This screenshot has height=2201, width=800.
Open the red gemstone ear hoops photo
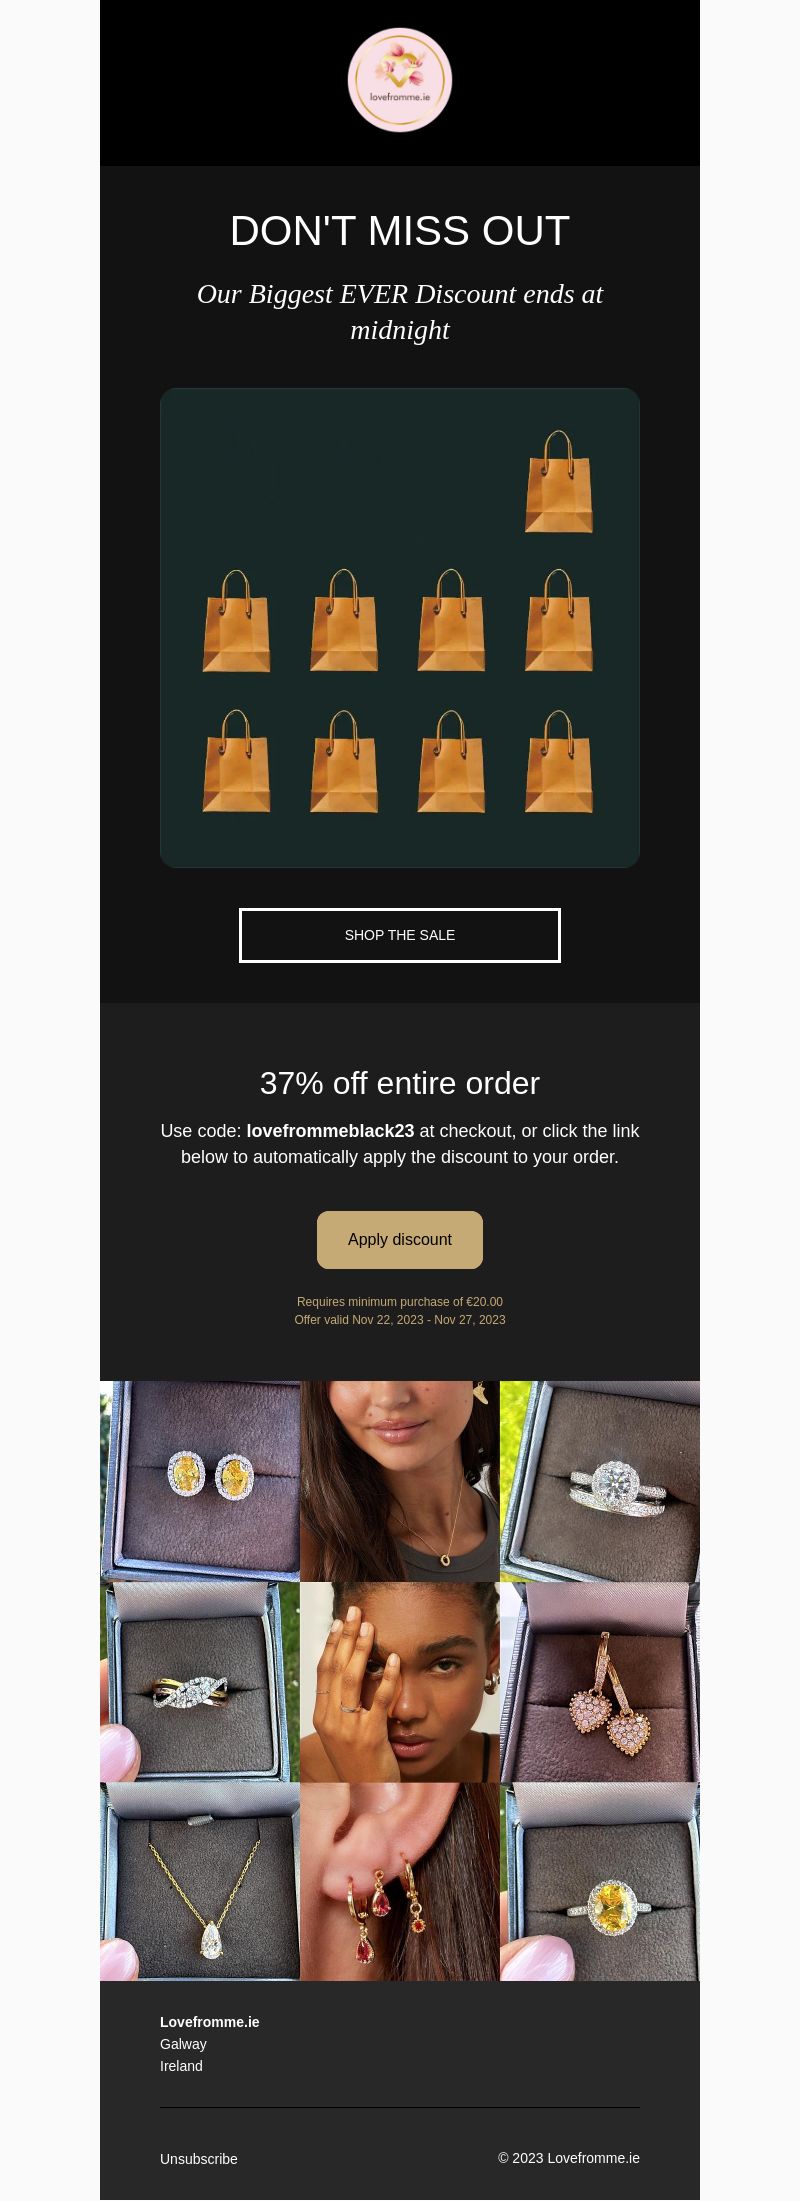tap(400, 1881)
